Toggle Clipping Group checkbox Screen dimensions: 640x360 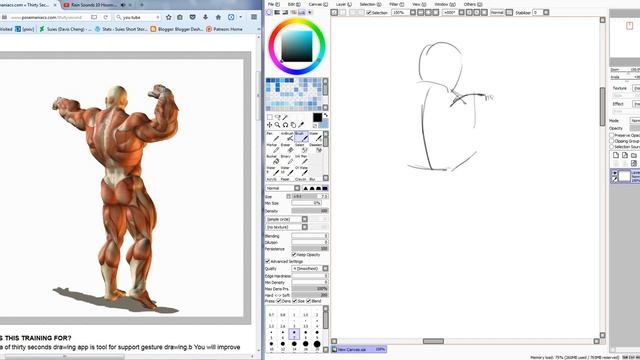click(612, 141)
